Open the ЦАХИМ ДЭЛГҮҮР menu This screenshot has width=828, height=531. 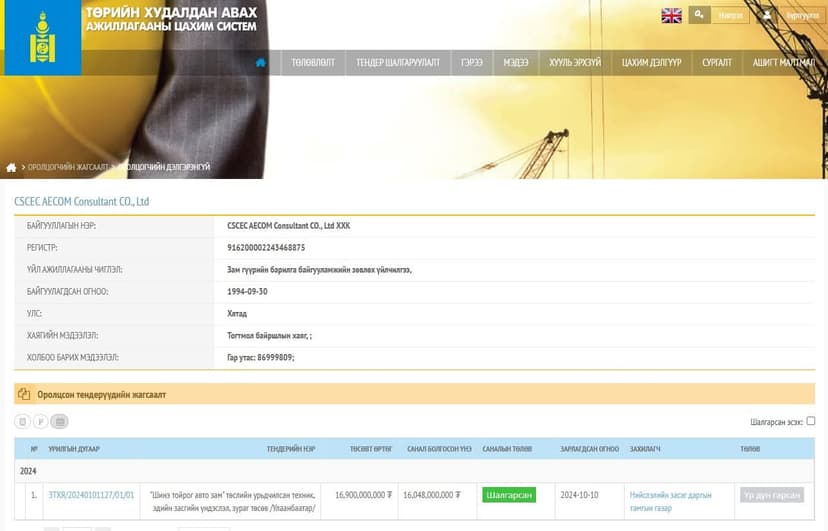tap(651, 63)
